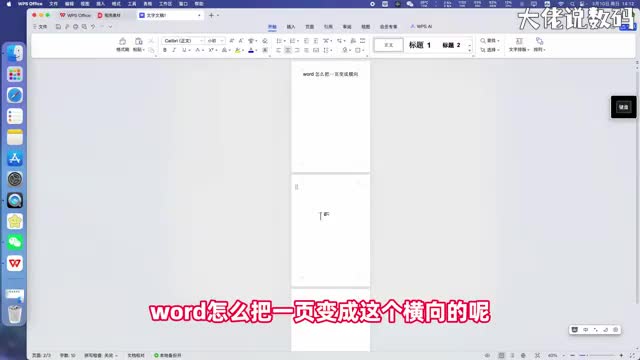Click the first page of the document
This screenshot has width=640, height=360.
tap(331, 117)
